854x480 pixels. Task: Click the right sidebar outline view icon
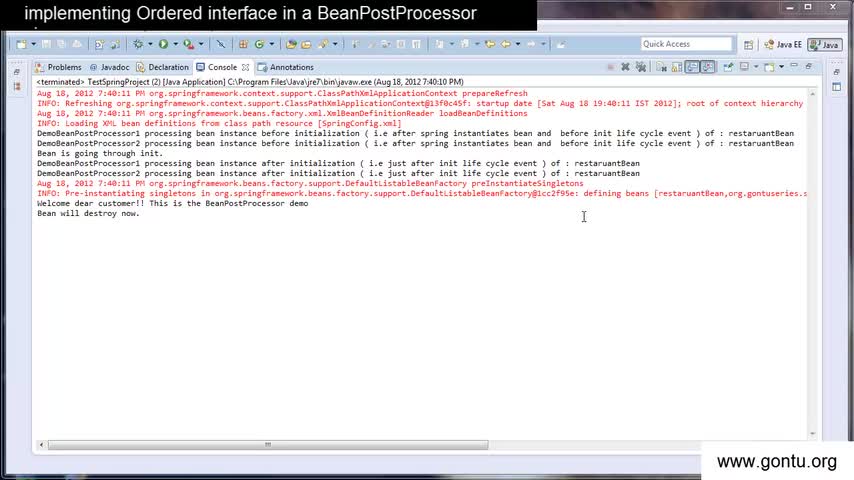(837, 87)
